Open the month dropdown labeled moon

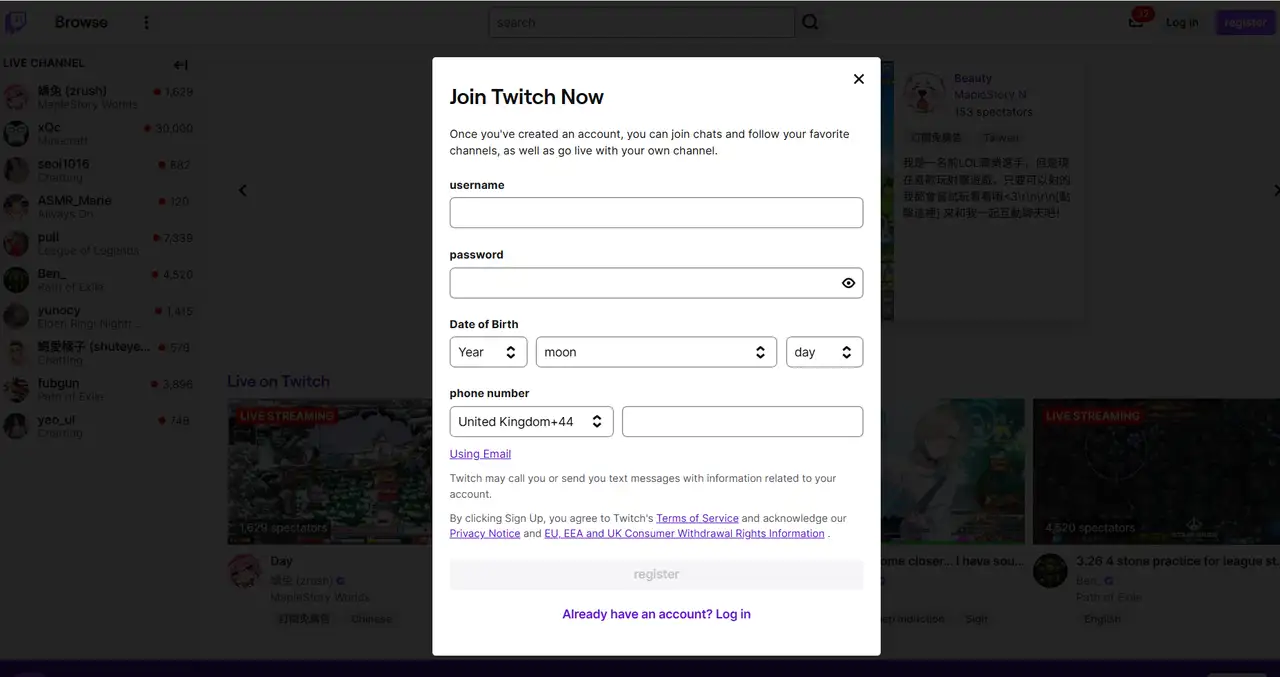656,352
